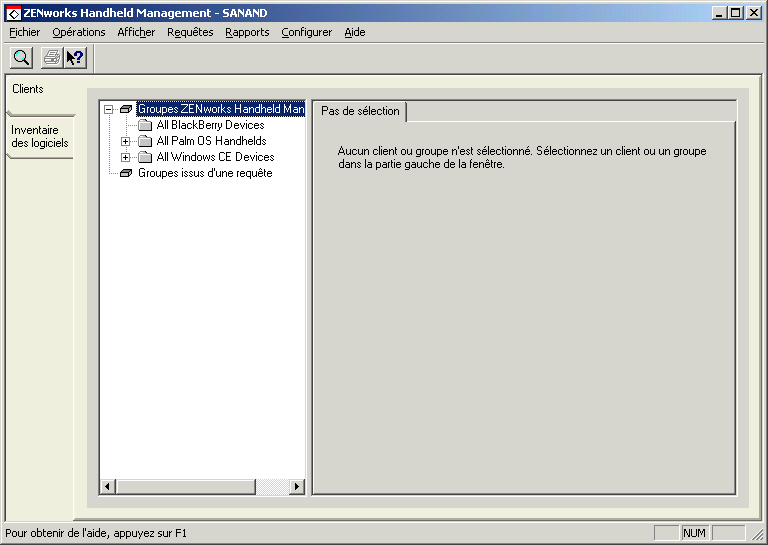
Task: Click the magnifying glass search toolbar icon
Action: pos(22,58)
